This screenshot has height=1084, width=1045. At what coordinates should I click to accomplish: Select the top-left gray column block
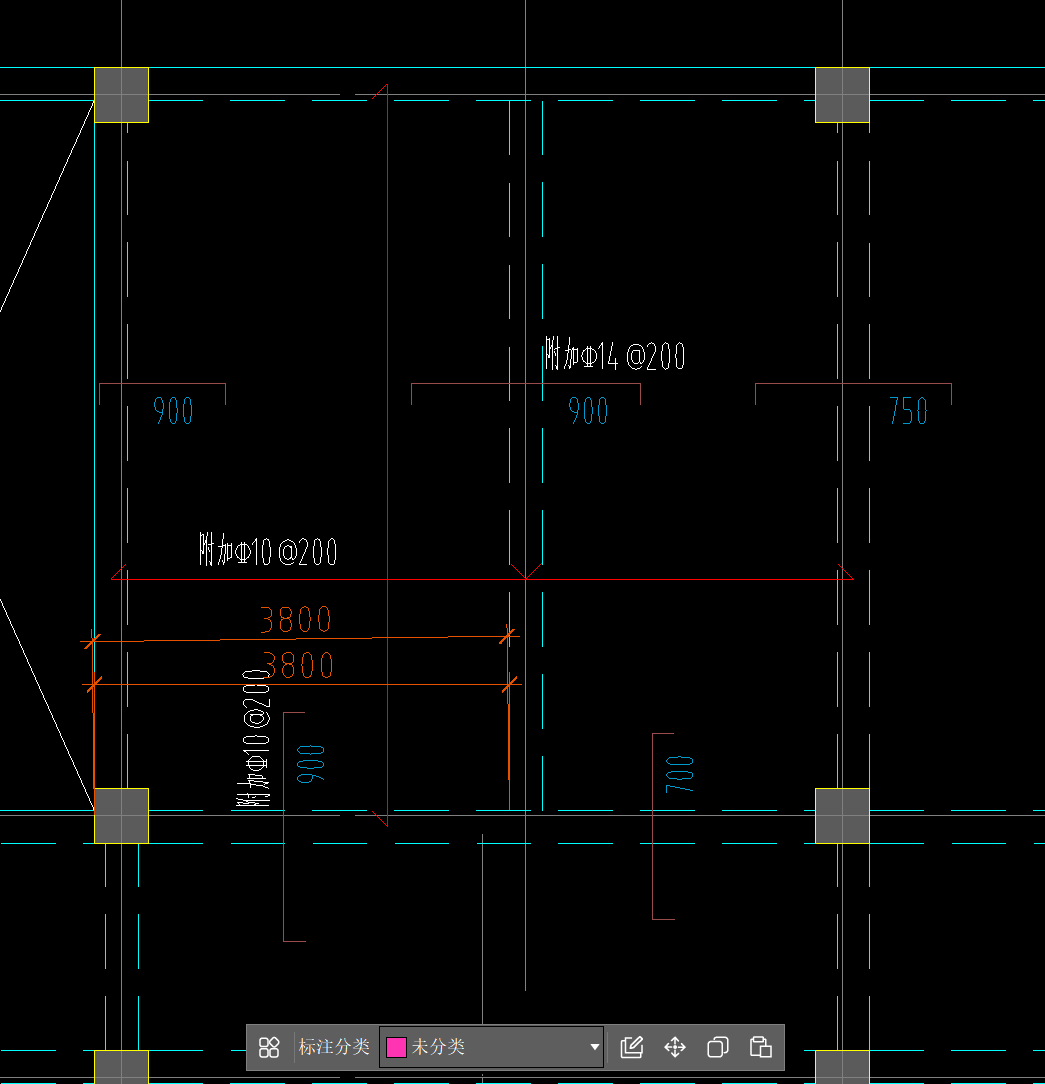(x=122, y=95)
